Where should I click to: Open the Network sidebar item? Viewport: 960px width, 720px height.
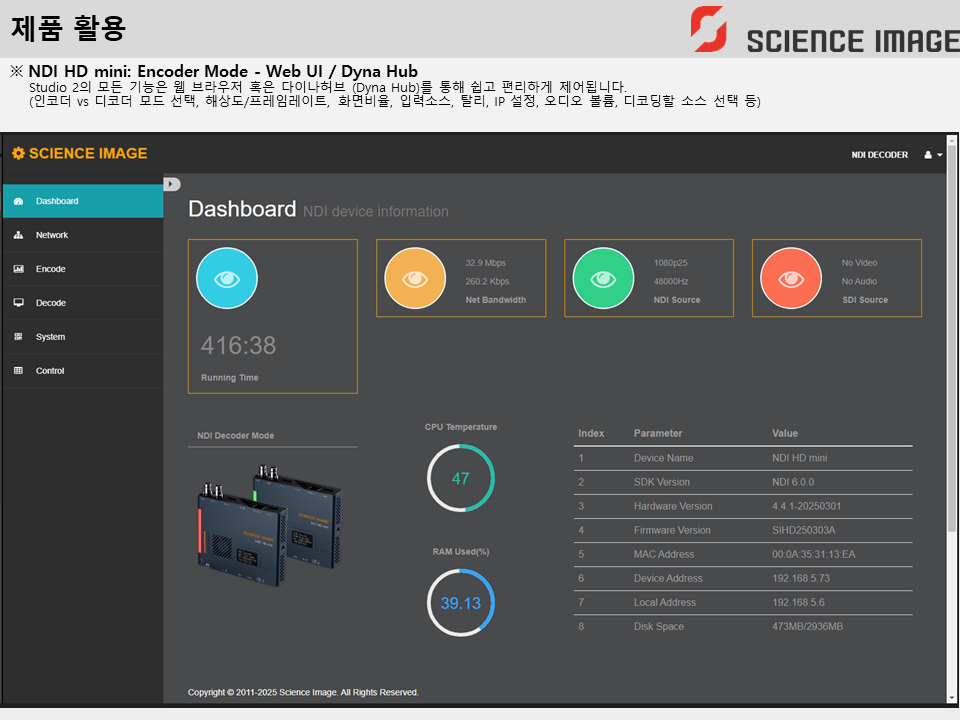point(83,235)
